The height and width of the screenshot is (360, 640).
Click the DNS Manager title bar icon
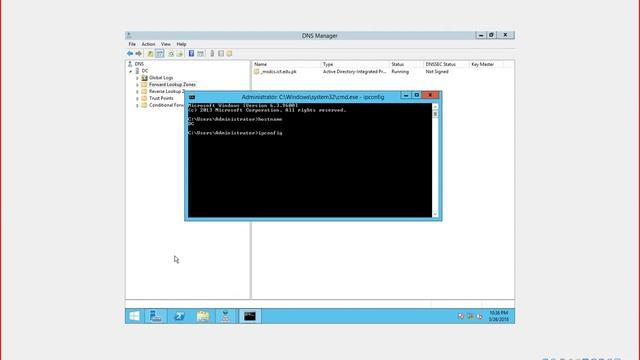pos(129,36)
